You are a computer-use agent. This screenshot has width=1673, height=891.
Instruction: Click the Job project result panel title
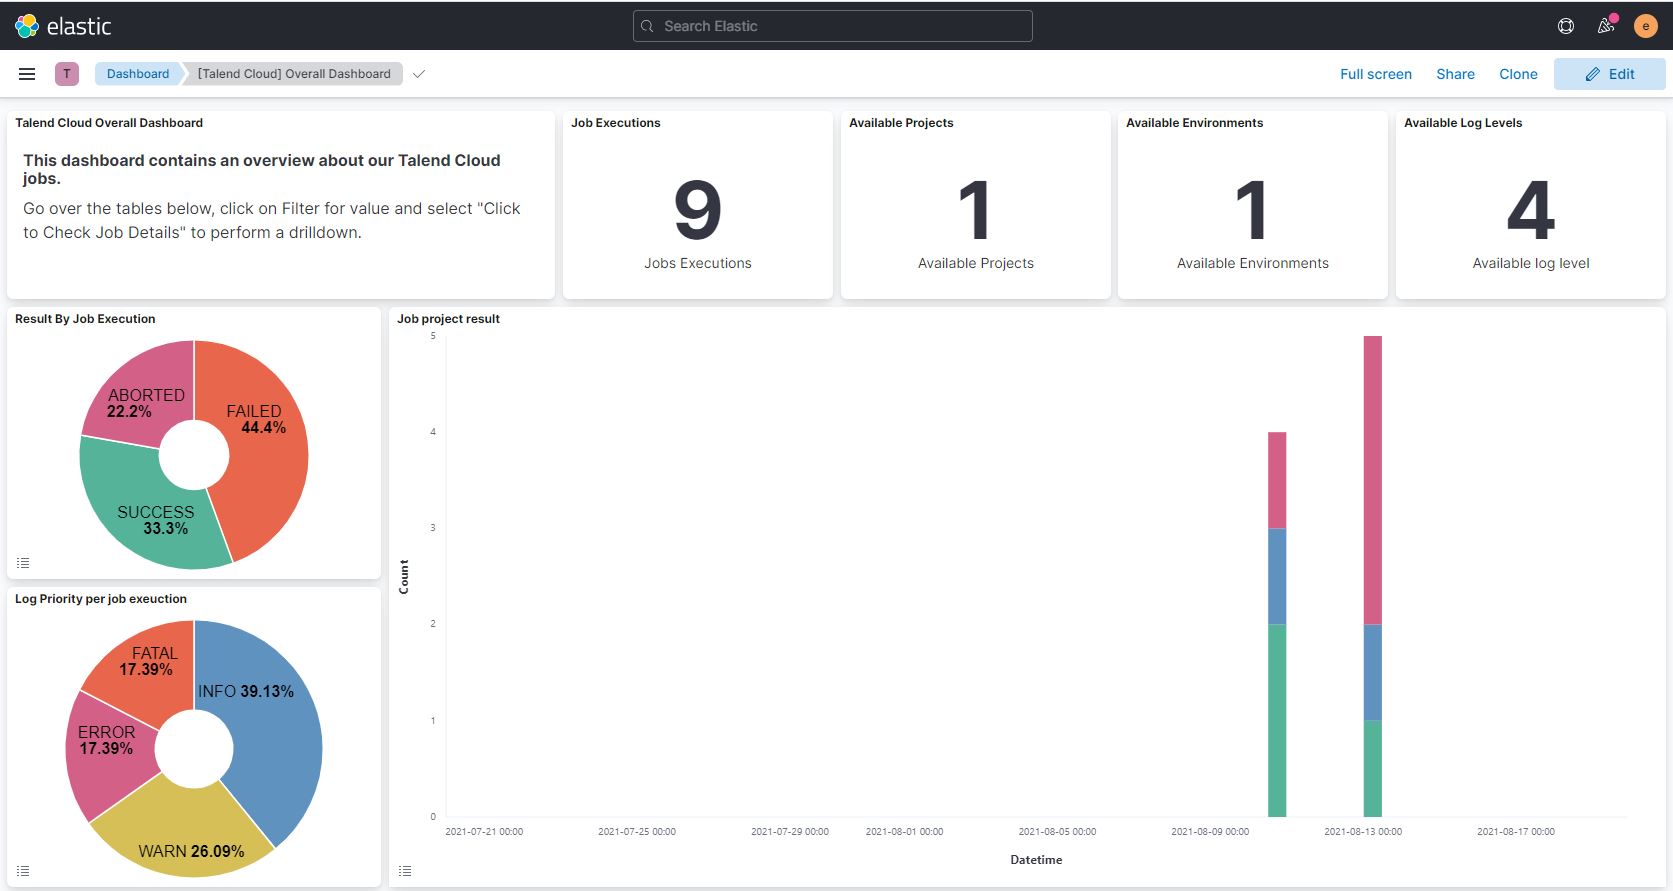(448, 319)
